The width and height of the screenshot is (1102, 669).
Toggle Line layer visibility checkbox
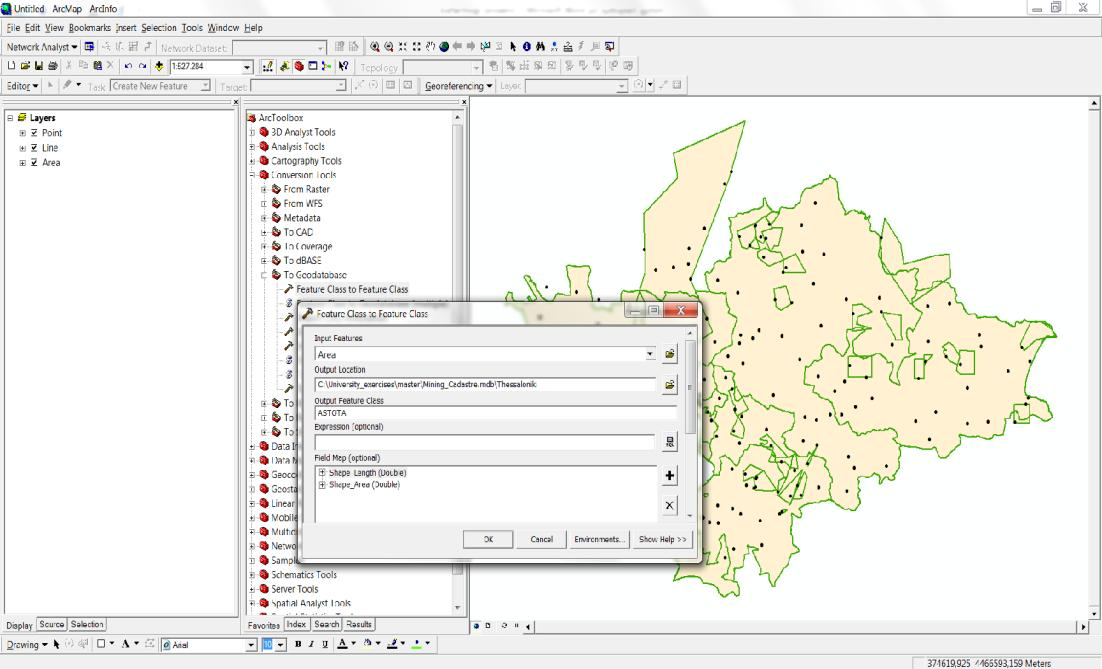(x=34, y=148)
